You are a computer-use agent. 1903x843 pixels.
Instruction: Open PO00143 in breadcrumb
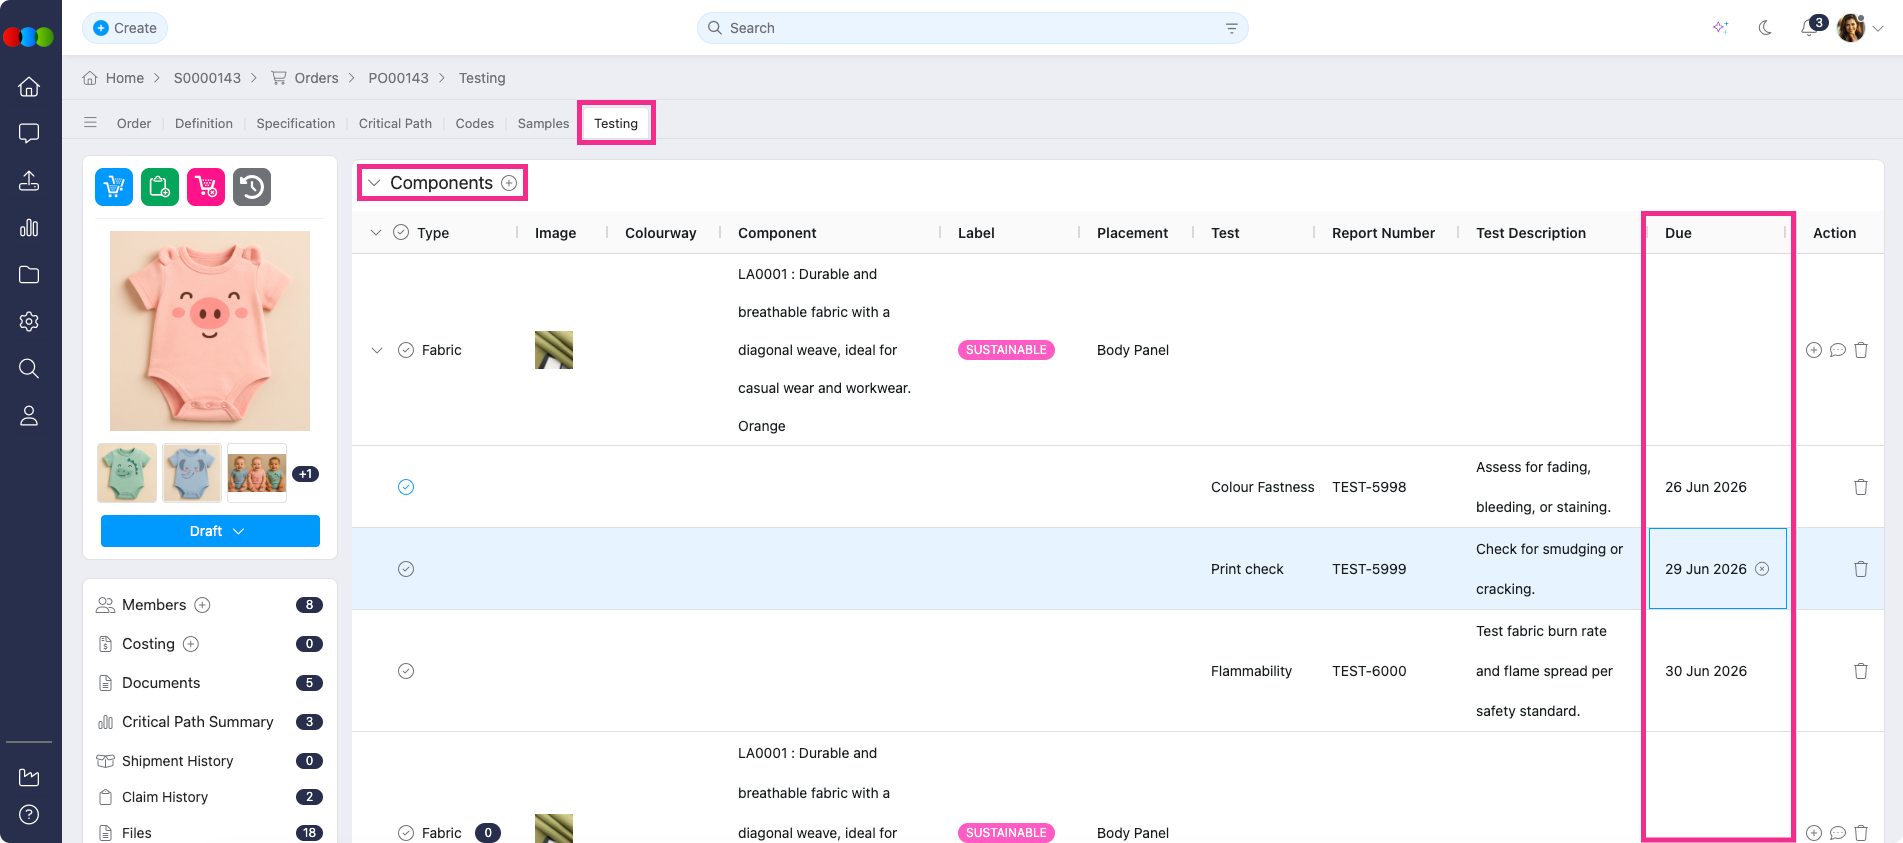click(x=398, y=78)
